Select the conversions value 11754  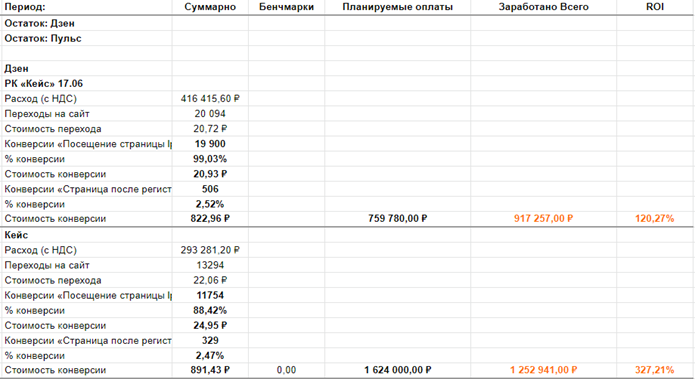point(210,296)
